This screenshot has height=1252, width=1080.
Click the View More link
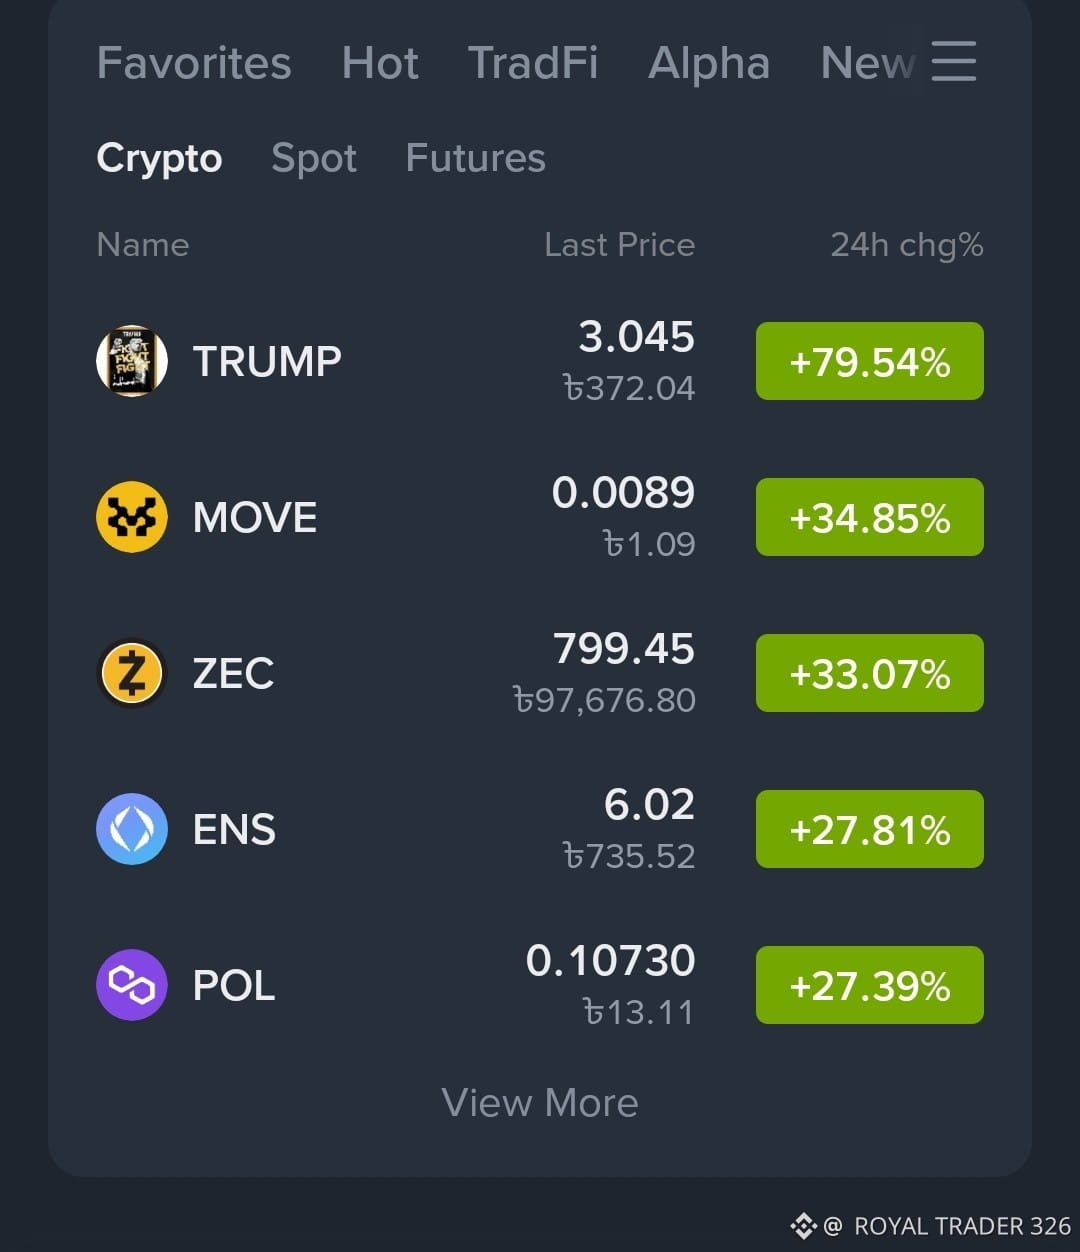point(540,1103)
